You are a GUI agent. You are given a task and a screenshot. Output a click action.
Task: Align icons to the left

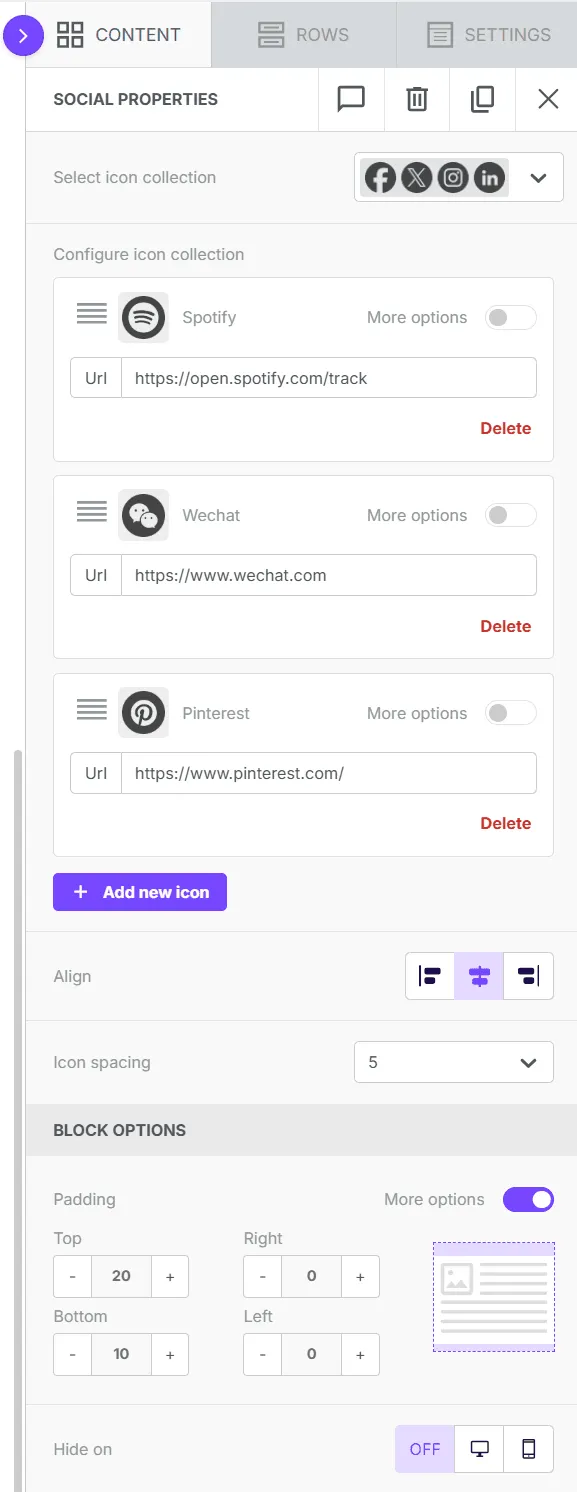(x=430, y=976)
